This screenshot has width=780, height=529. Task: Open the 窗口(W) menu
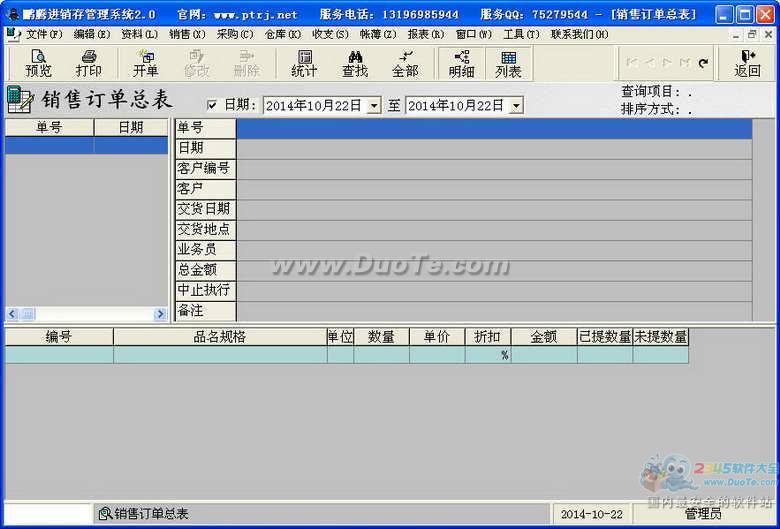(x=474, y=34)
